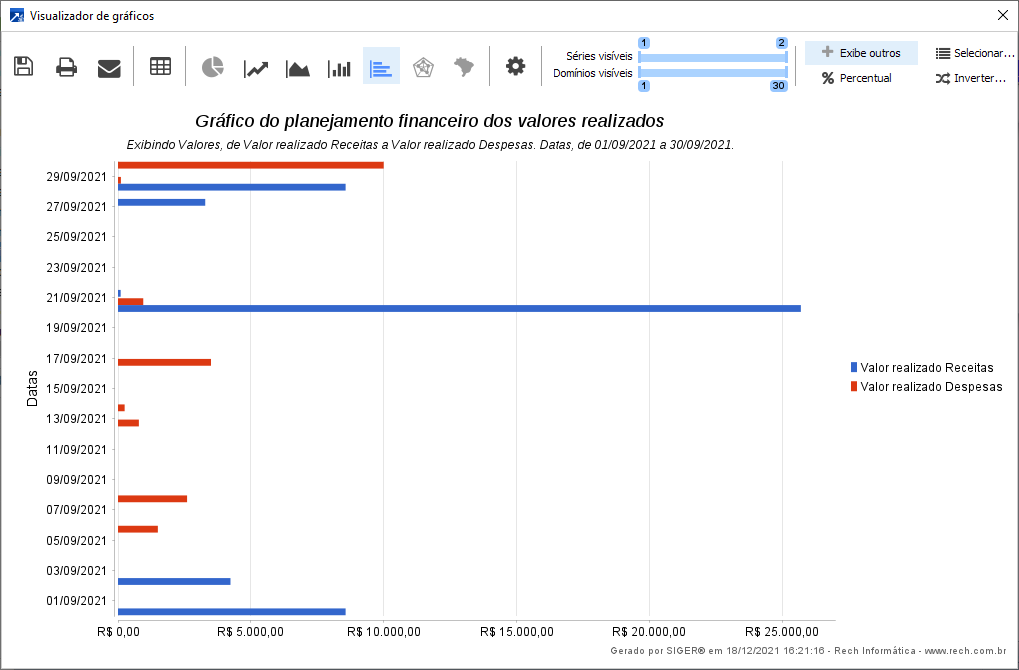Click the blue bar at 01/09/2021
The width and height of the screenshot is (1019, 670).
point(231,612)
